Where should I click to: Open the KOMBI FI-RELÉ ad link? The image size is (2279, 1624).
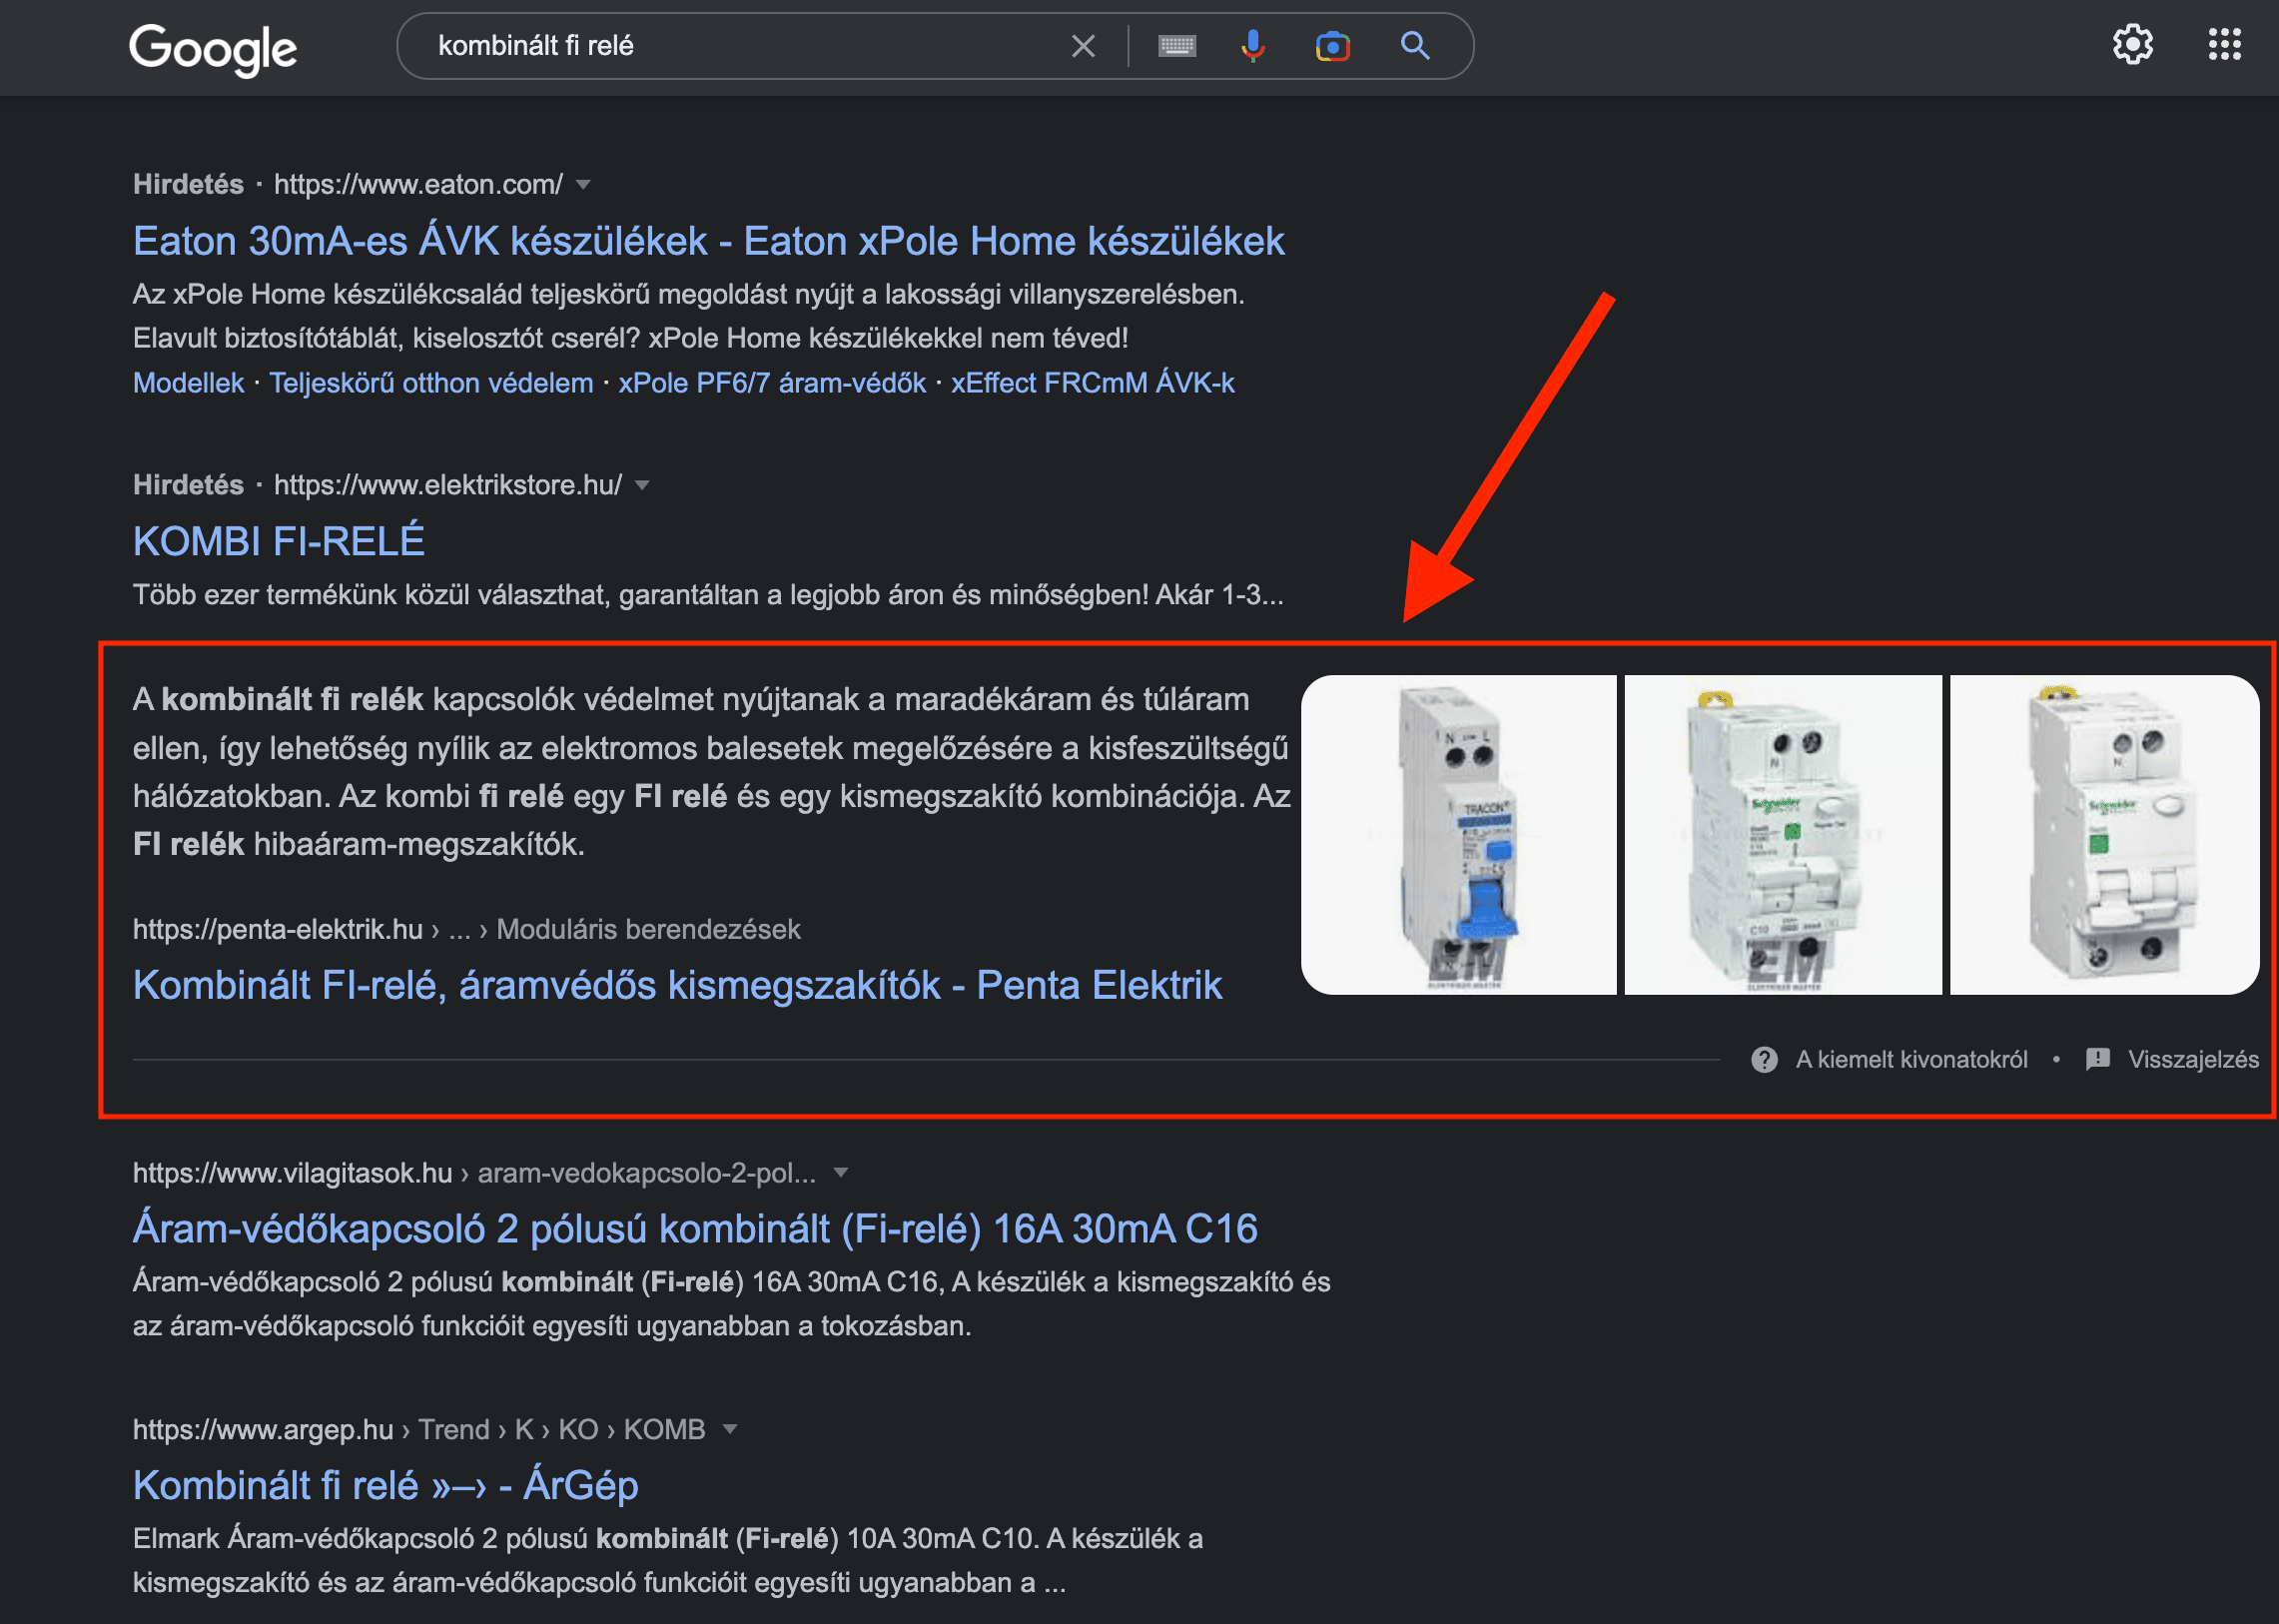point(279,541)
